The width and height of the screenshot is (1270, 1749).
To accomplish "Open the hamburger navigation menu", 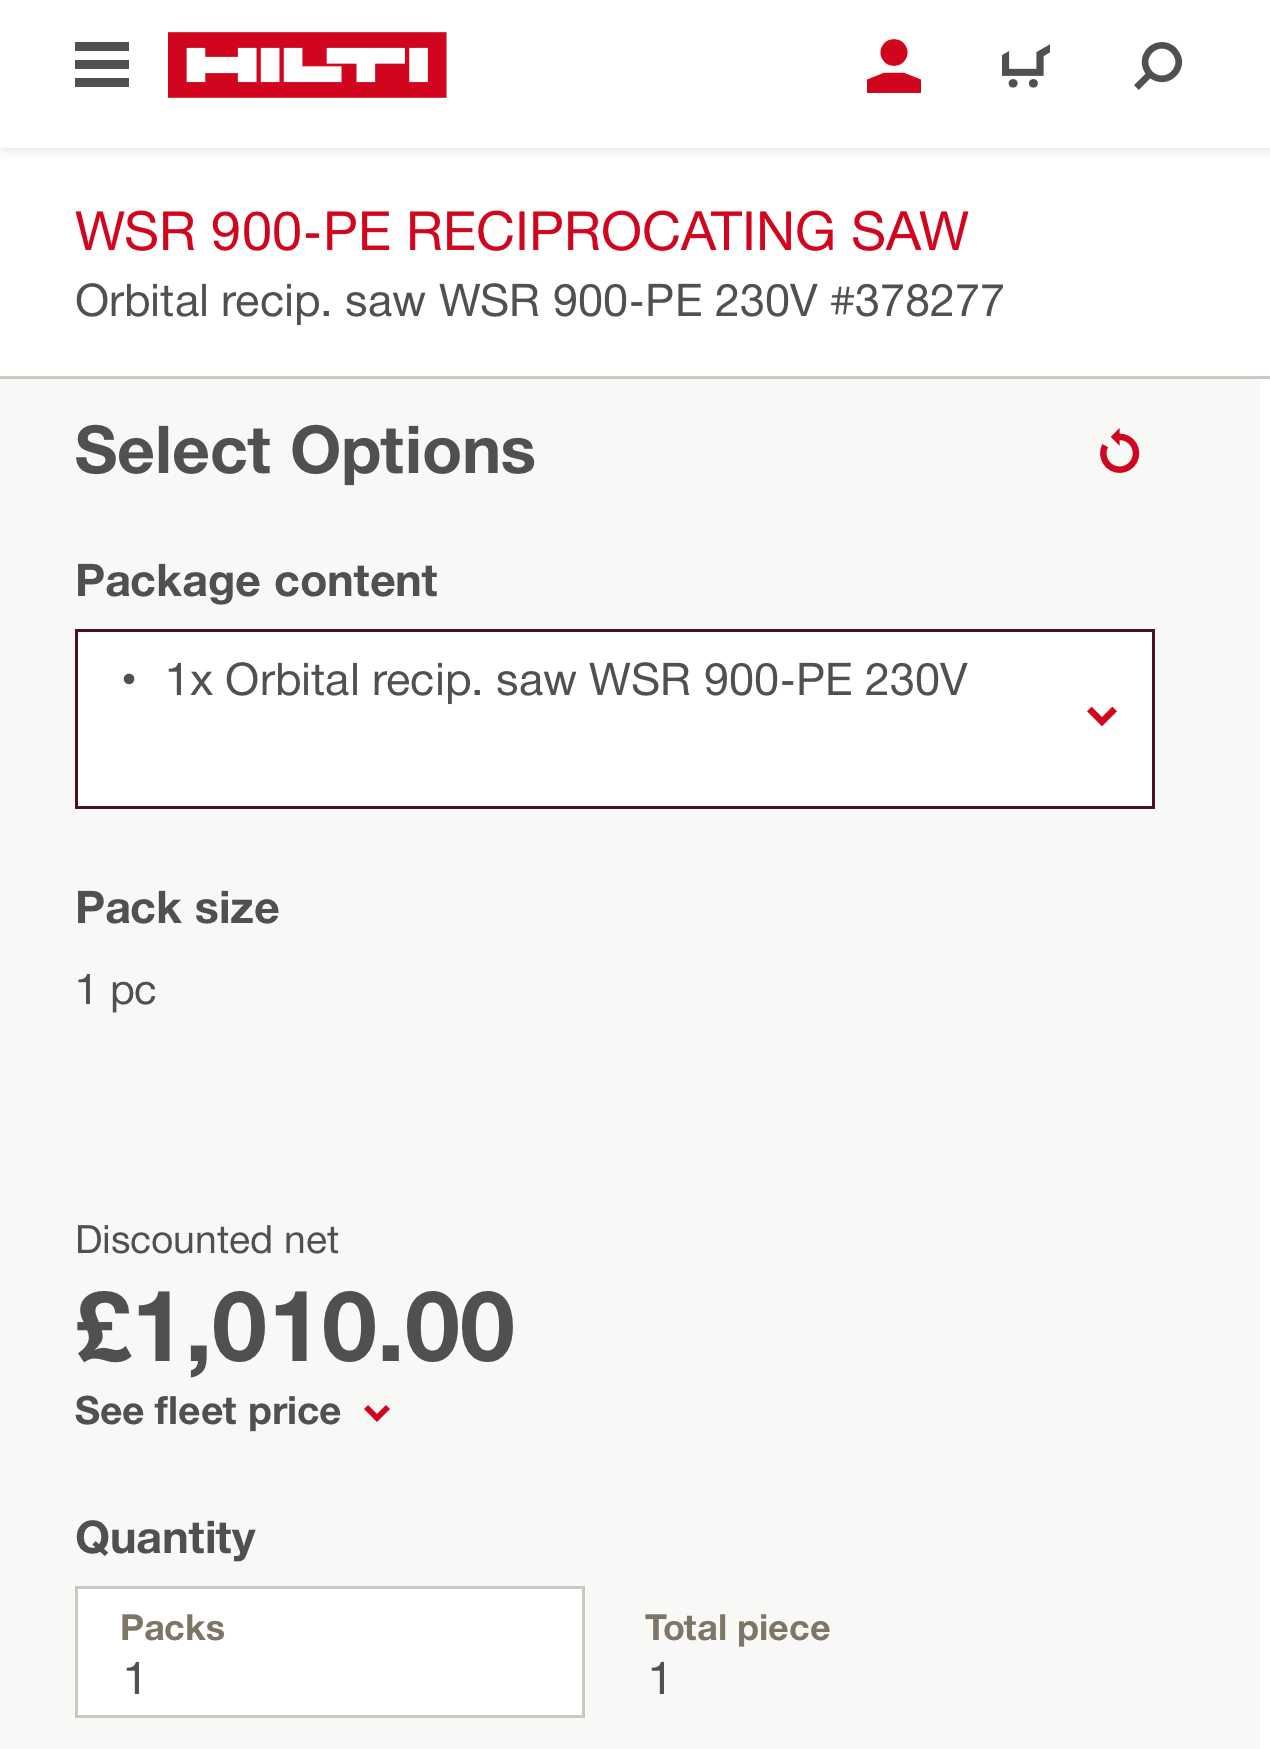I will click(x=102, y=65).
